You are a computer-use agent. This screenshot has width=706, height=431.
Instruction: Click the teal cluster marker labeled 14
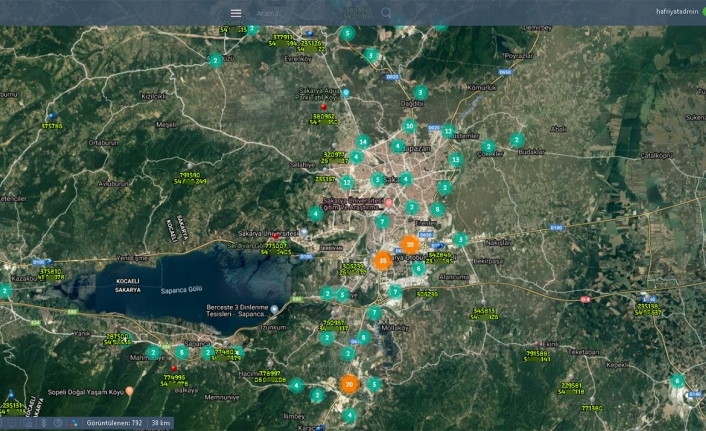(x=363, y=142)
